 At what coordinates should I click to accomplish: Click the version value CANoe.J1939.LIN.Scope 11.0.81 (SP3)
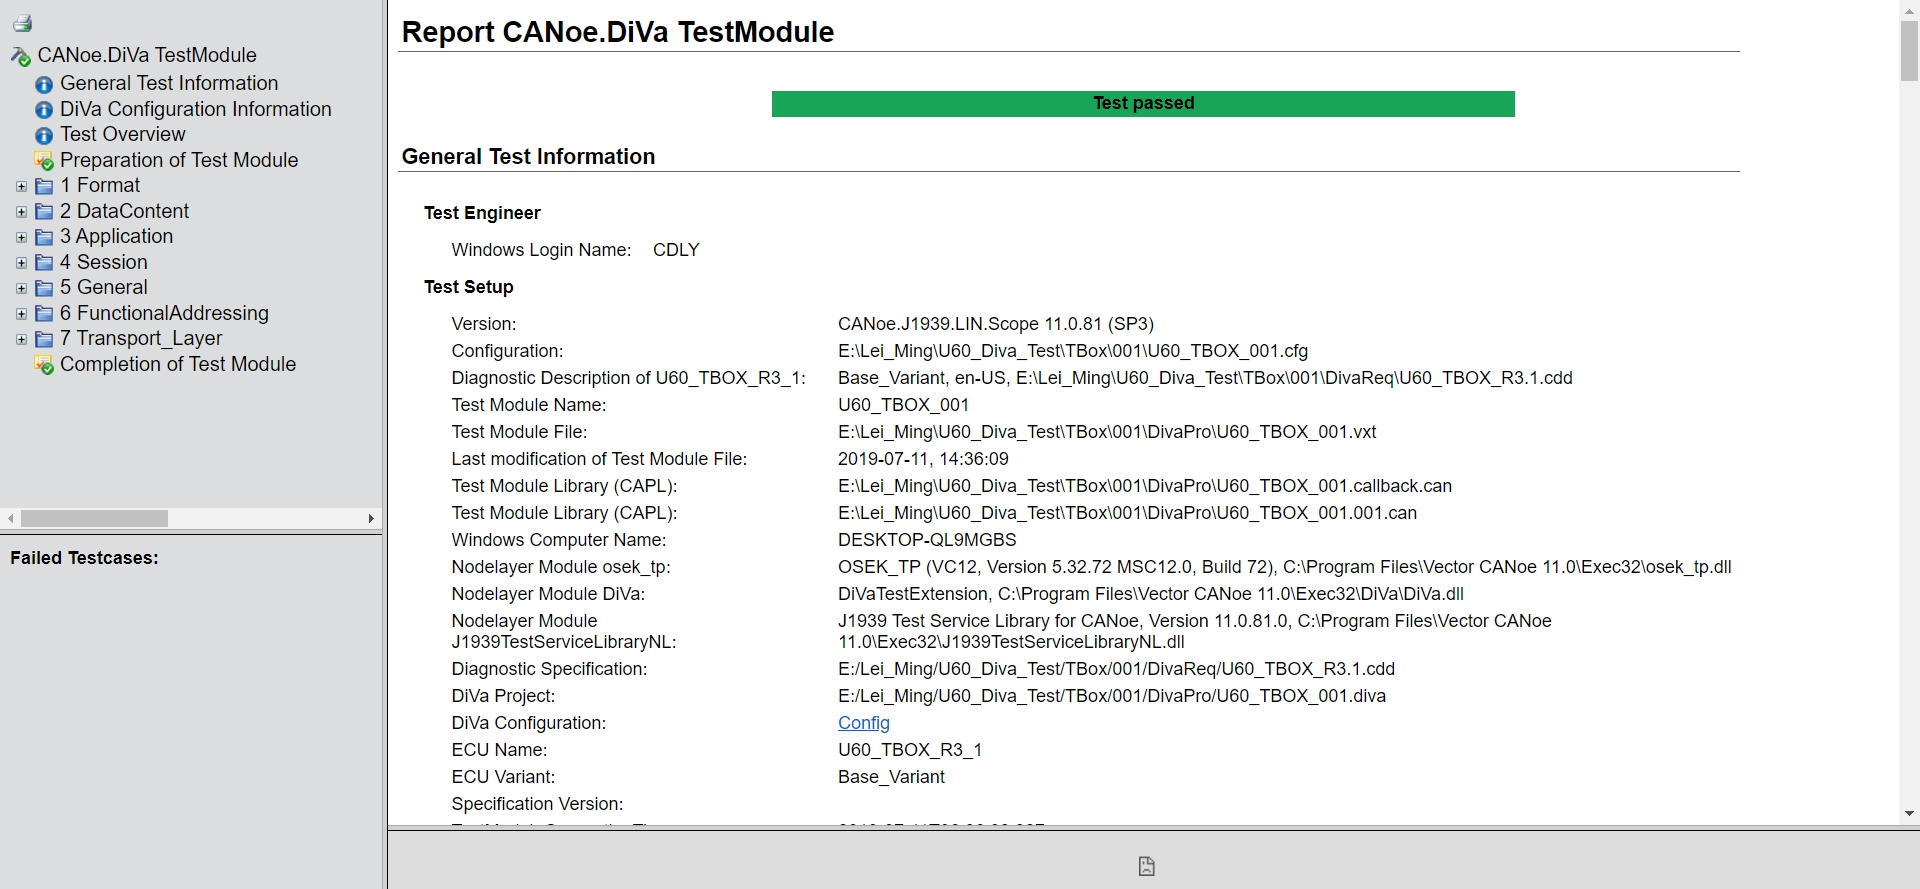point(996,324)
